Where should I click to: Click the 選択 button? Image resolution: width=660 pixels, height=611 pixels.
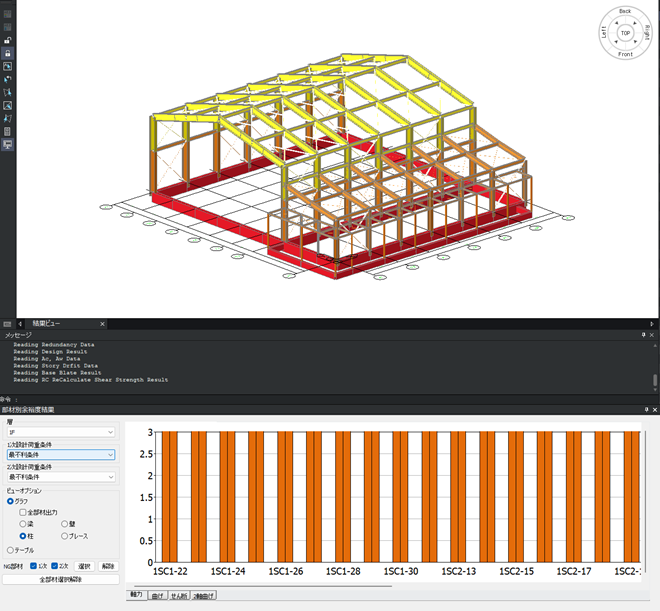click(x=85, y=566)
